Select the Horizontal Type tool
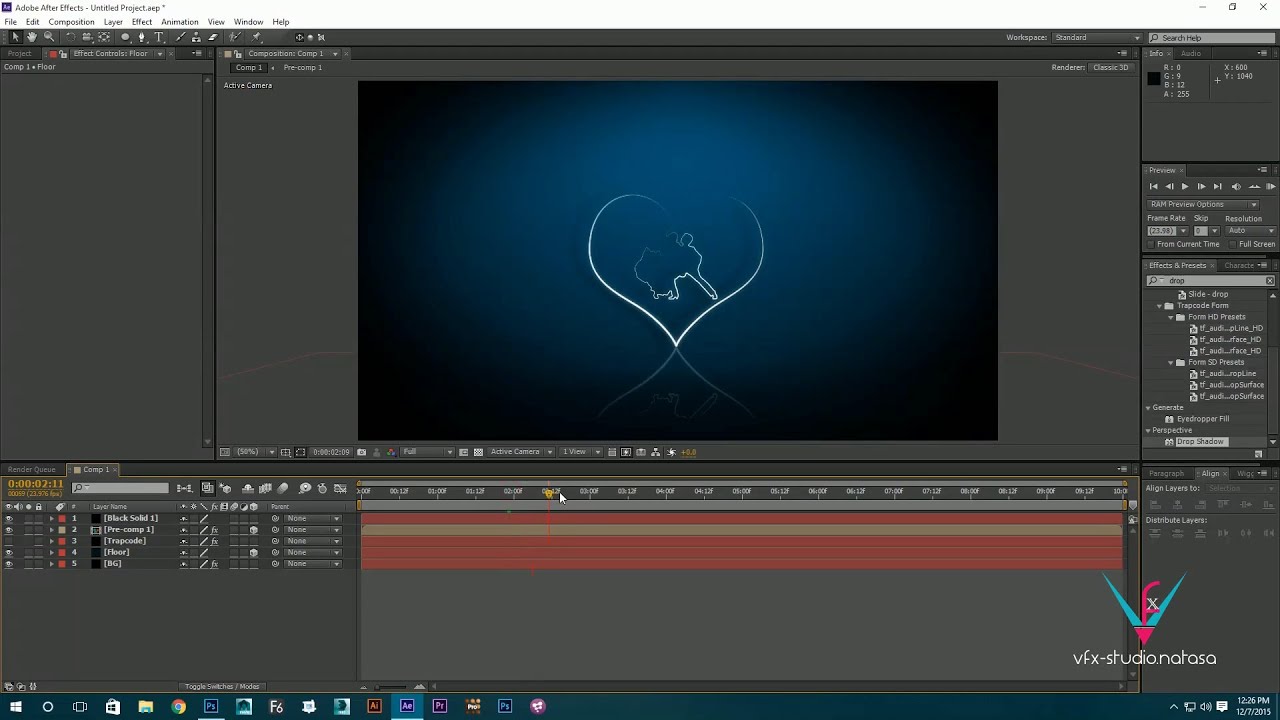Image resolution: width=1280 pixels, height=720 pixels. click(158, 37)
